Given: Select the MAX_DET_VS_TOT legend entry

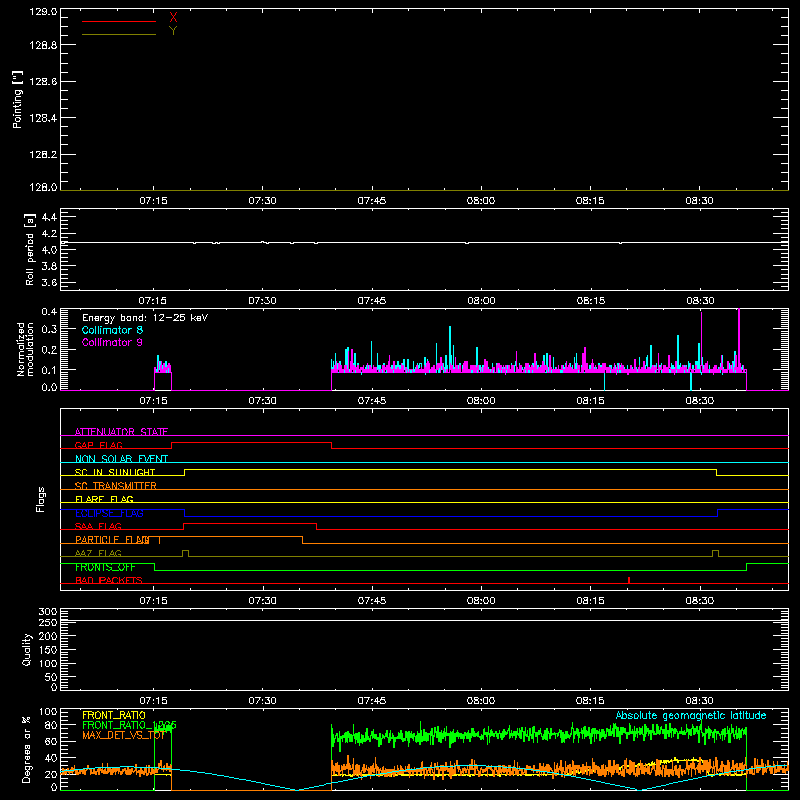Looking at the screenshot, I should pyautogui.click(x=124, y=735).
